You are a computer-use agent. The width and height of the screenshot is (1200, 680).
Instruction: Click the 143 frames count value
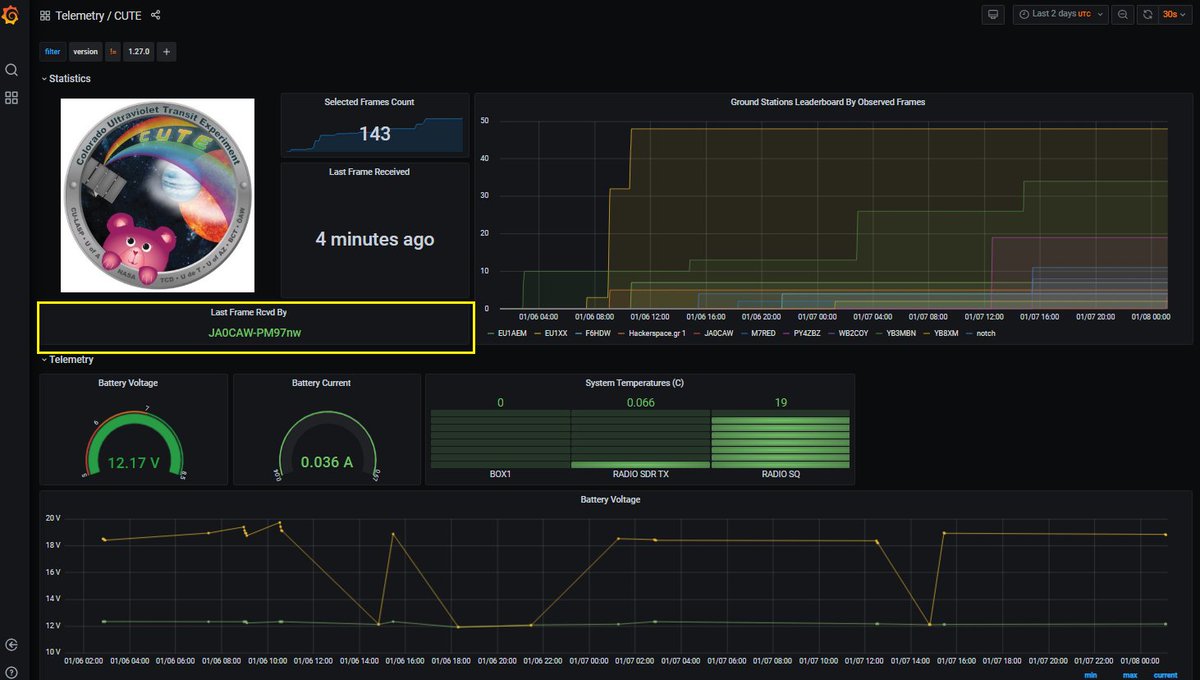[375, 134]
